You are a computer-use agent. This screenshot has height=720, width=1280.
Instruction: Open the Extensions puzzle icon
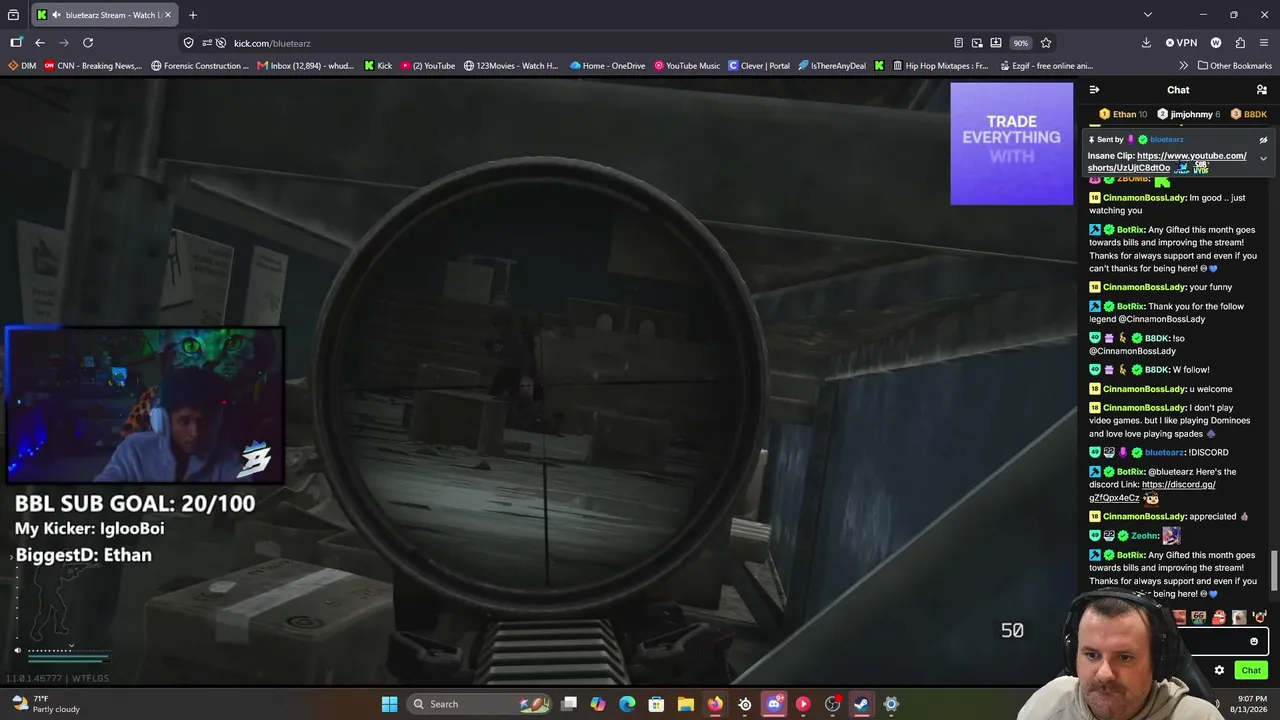click(1240, 43)
